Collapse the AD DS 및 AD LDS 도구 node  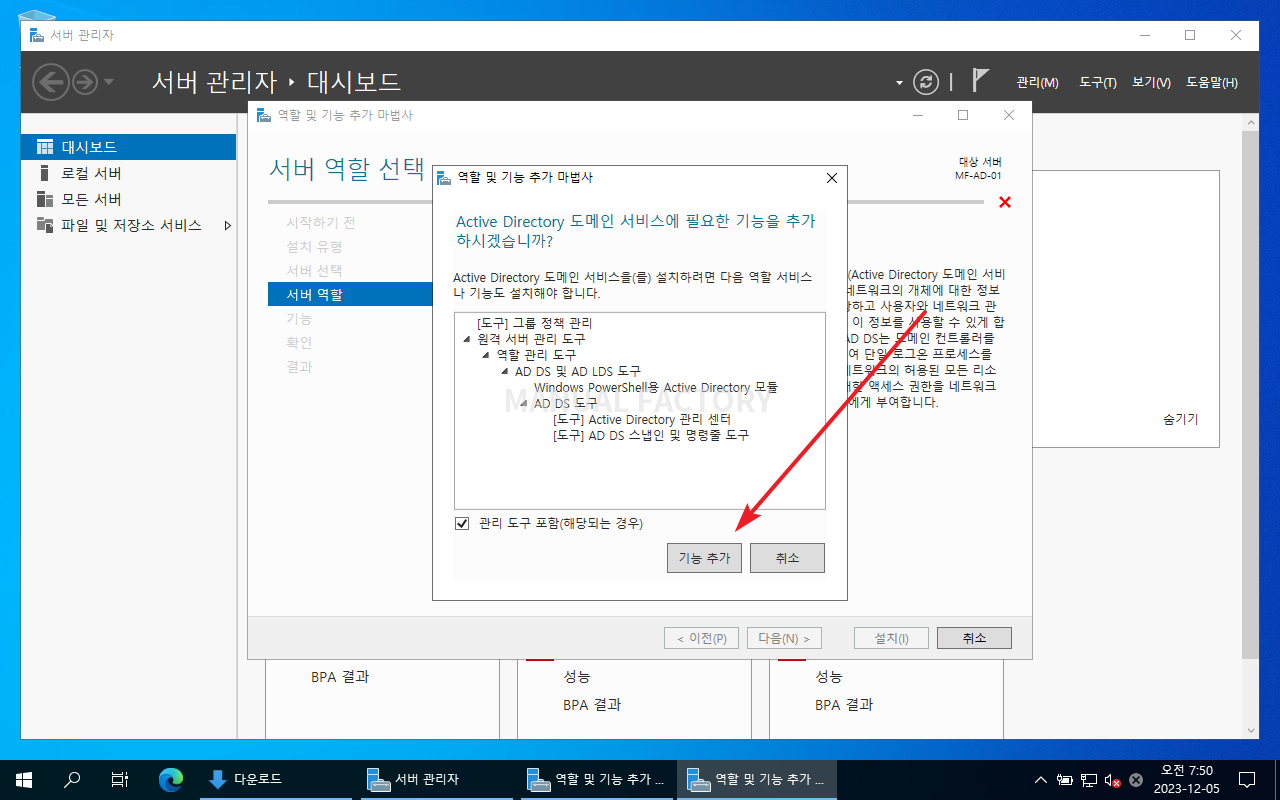click(505, 372)
